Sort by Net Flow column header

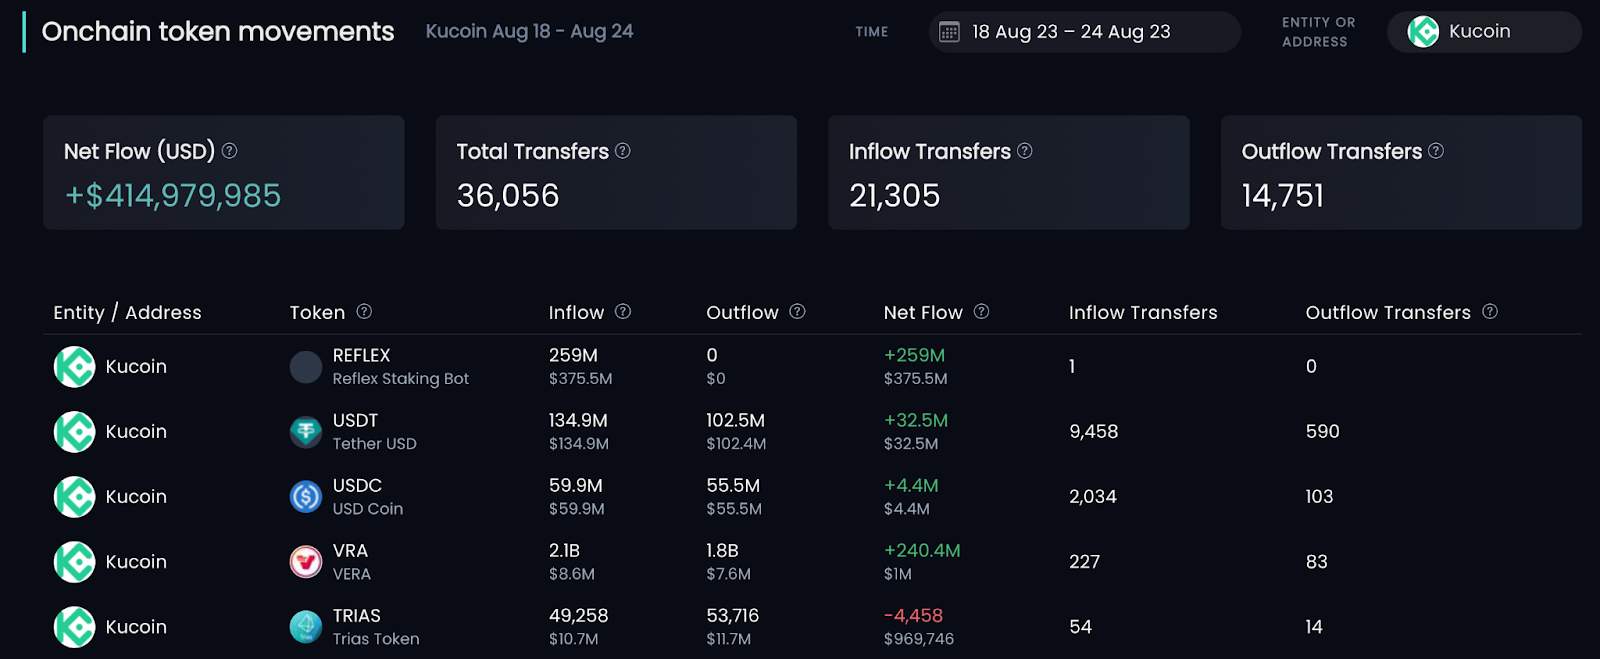pos(923,313)
